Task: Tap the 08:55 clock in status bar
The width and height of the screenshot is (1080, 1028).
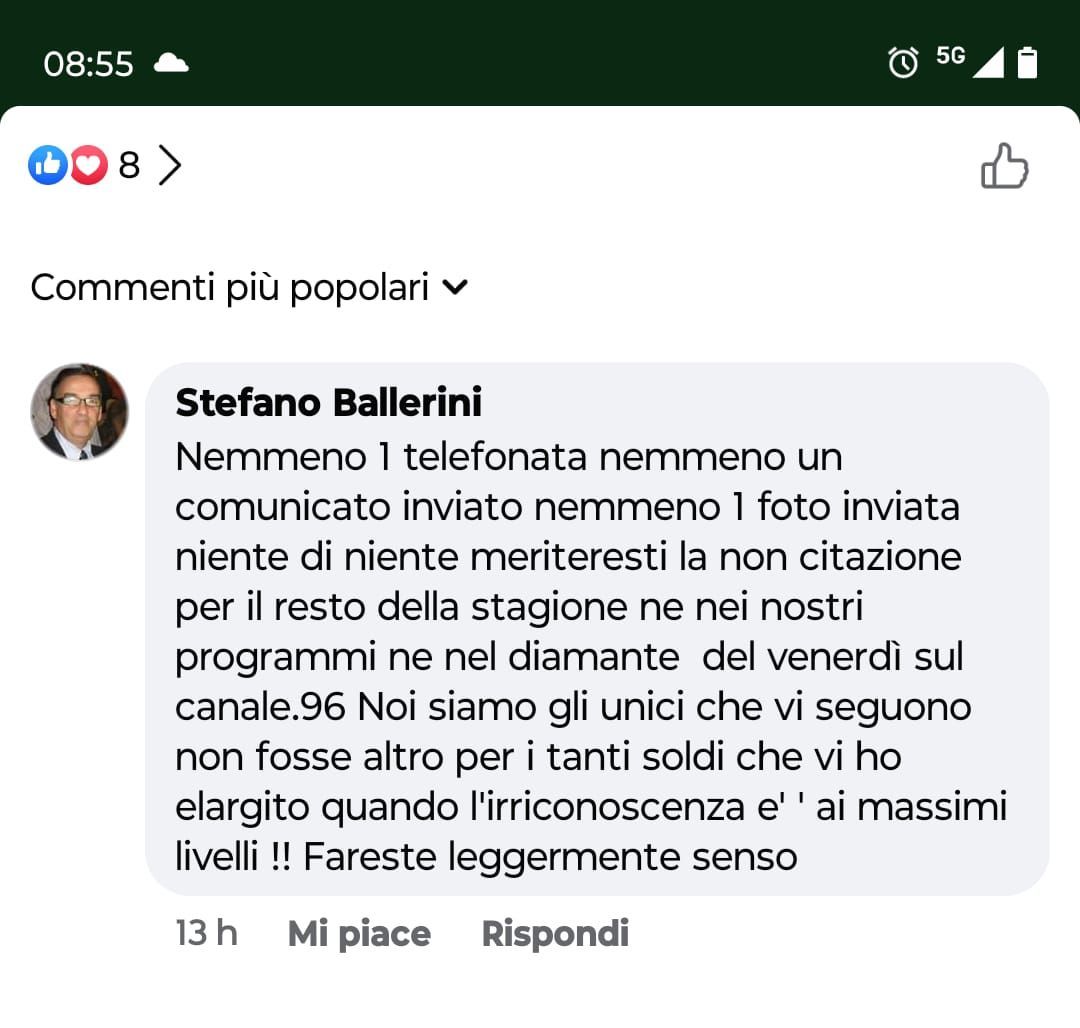Action: 88,64
